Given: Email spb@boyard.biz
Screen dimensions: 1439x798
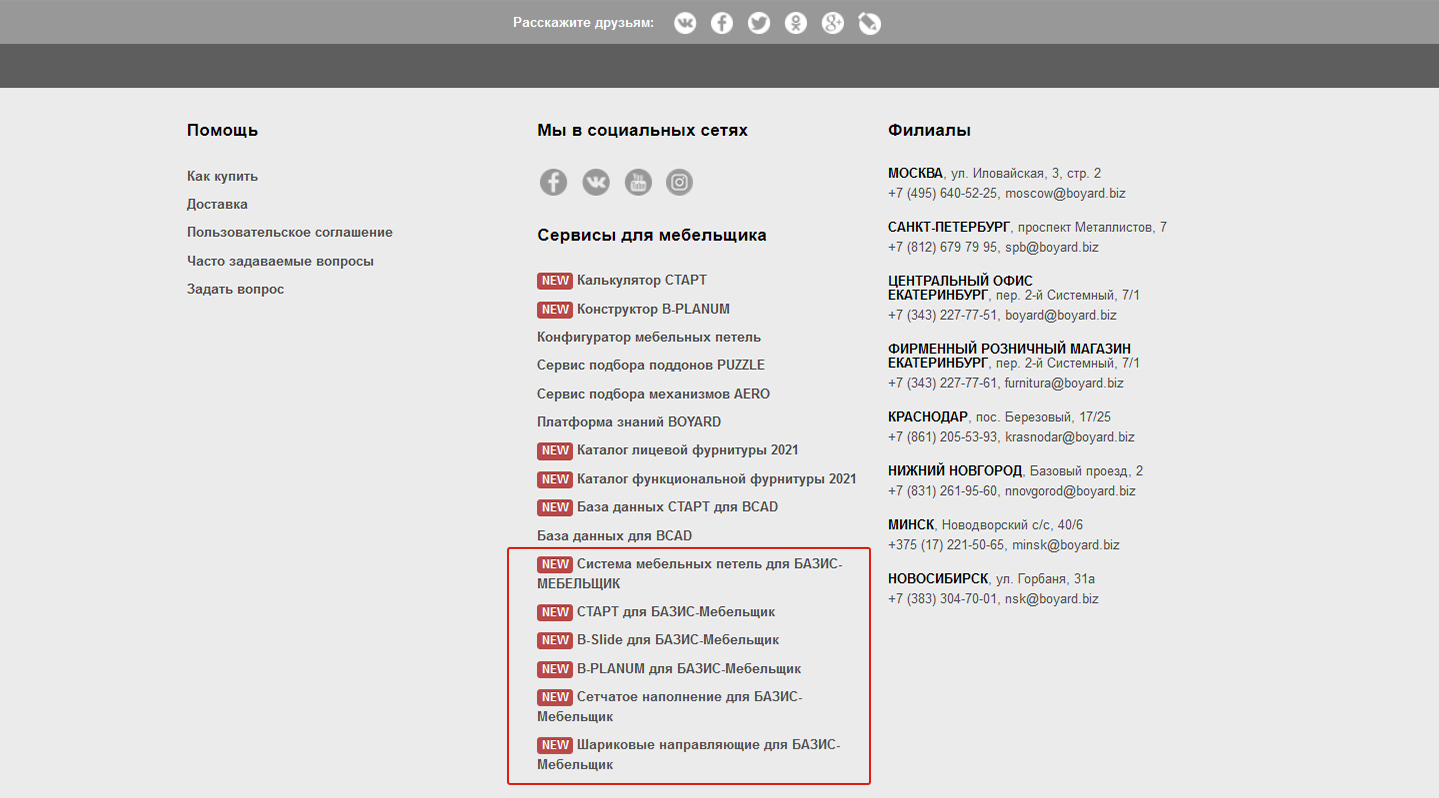Looking at the screenshot, I should 1052,247.
